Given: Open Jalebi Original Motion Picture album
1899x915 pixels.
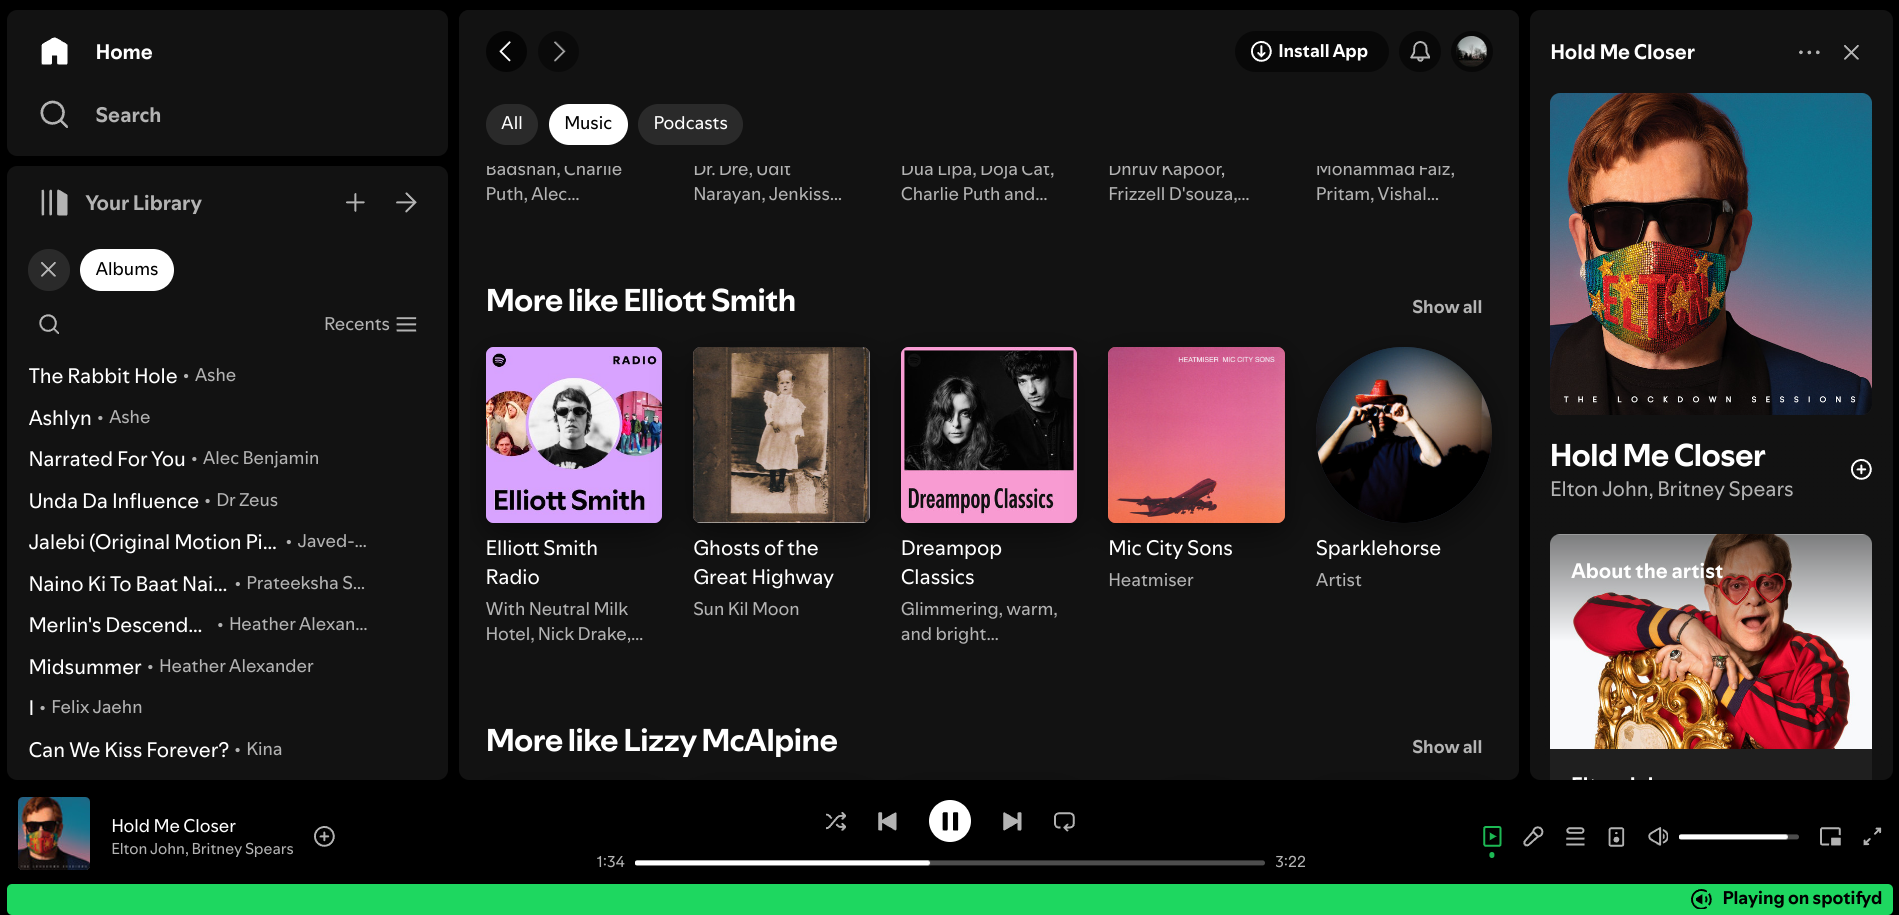Looking at the screenshot, I should pos(228,542).
